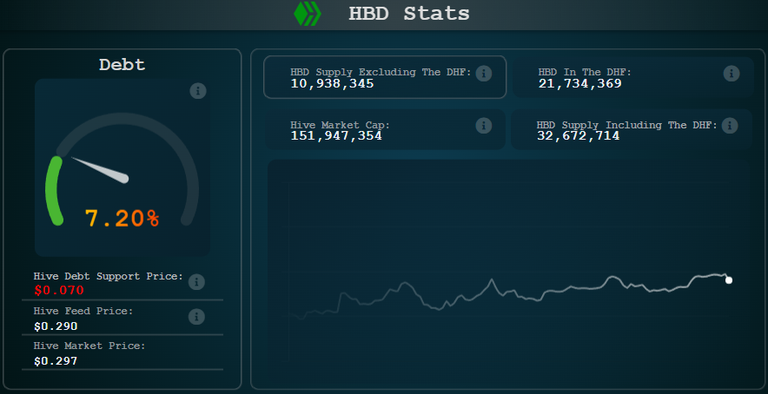Click the 21,734,369 DHF value
The width and height of the screenshot is (768, 394).
(580, 84)
